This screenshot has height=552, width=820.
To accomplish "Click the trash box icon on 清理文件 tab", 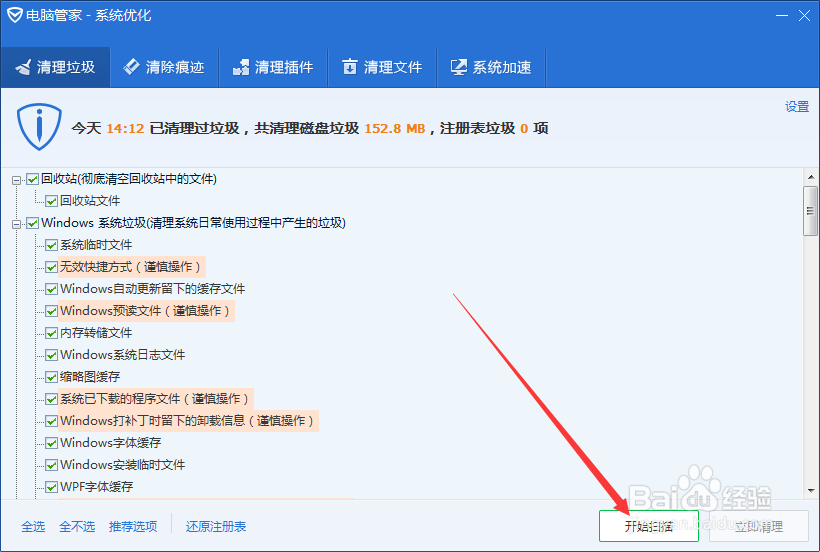I will (349, 67).
